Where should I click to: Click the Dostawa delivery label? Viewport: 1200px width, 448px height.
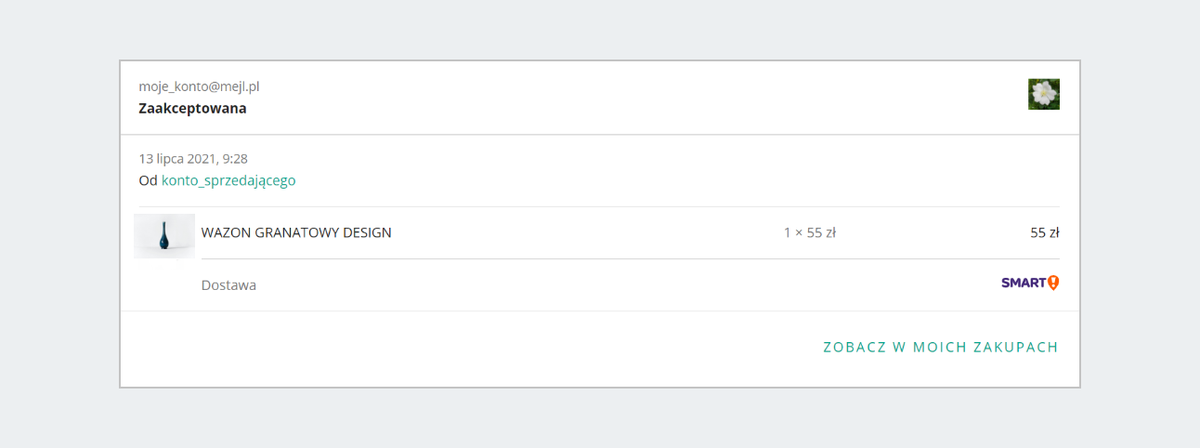[228, 285]
